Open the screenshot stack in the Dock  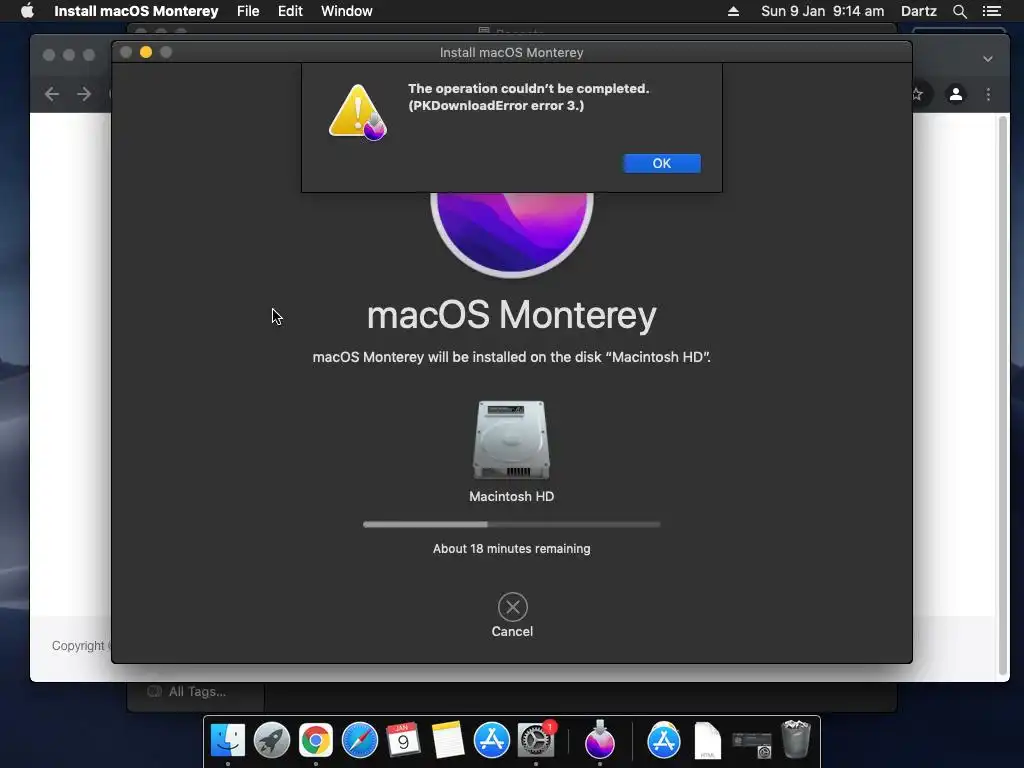pyautogui.click(x=752, y=744)
